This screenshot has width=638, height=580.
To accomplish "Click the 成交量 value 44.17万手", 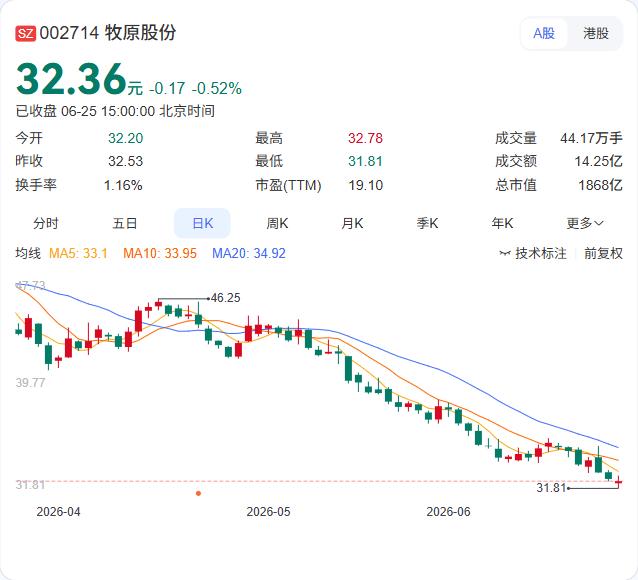I will click(591, 138).
